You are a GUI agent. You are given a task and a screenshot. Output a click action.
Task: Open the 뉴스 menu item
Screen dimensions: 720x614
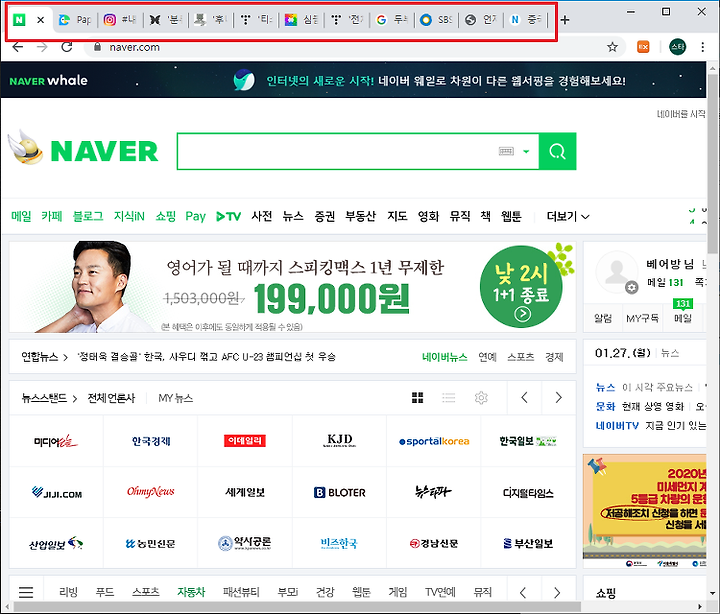(293, 216)
